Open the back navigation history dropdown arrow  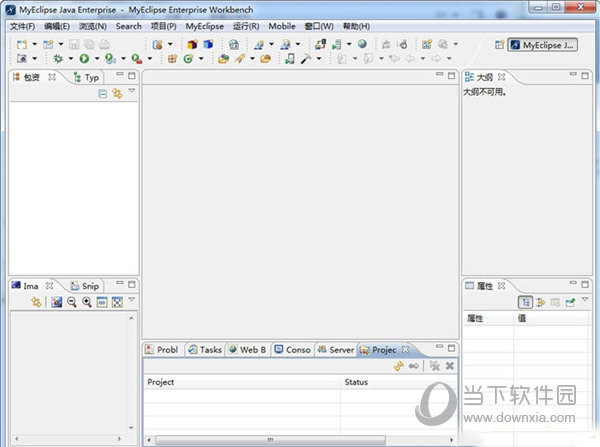click(422, 59)
